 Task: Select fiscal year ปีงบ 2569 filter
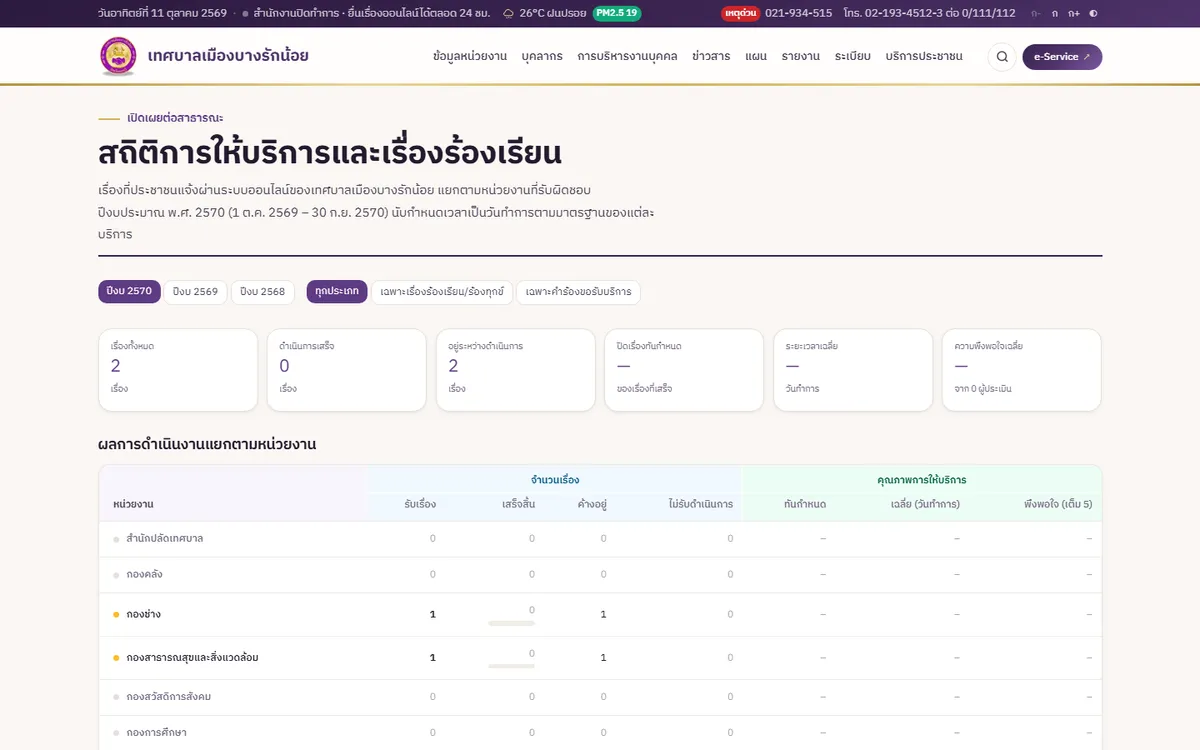click(x=195, y=292)
